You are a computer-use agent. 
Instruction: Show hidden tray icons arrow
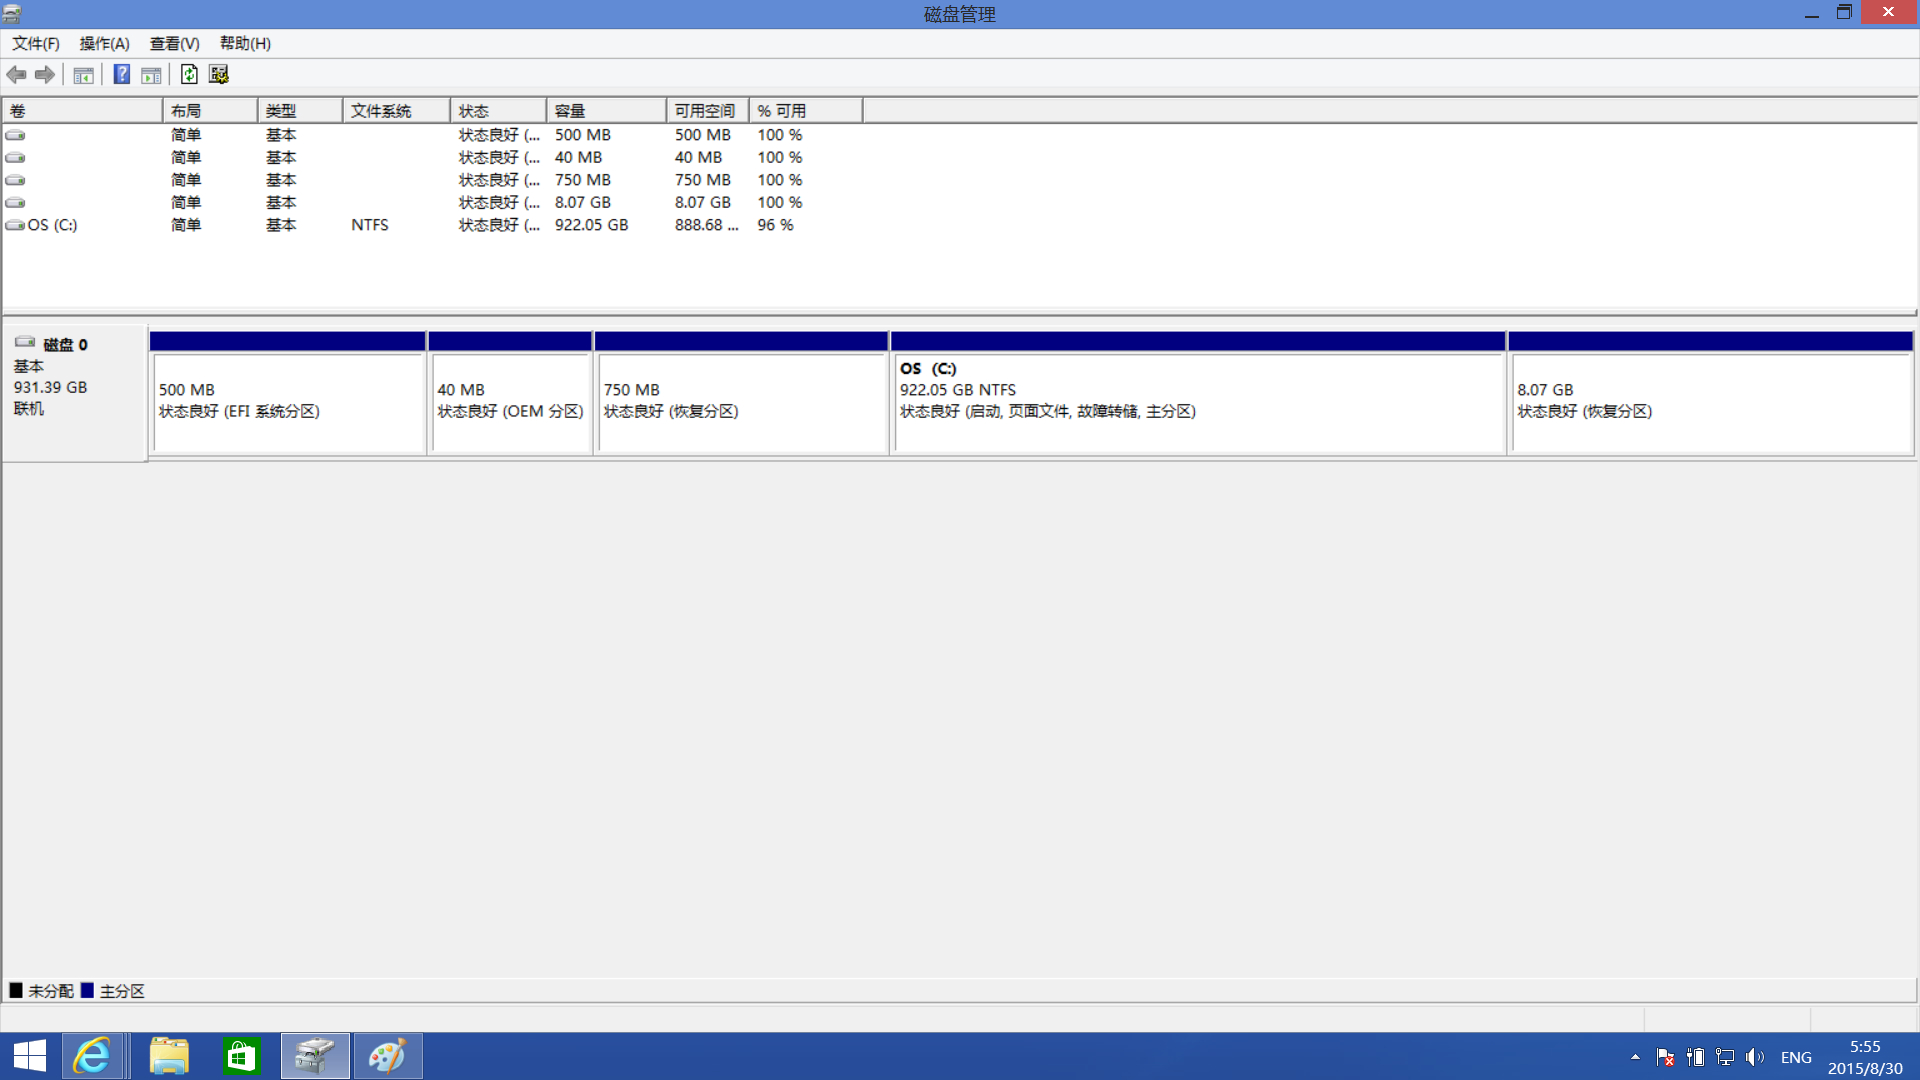[1635, 1057]
